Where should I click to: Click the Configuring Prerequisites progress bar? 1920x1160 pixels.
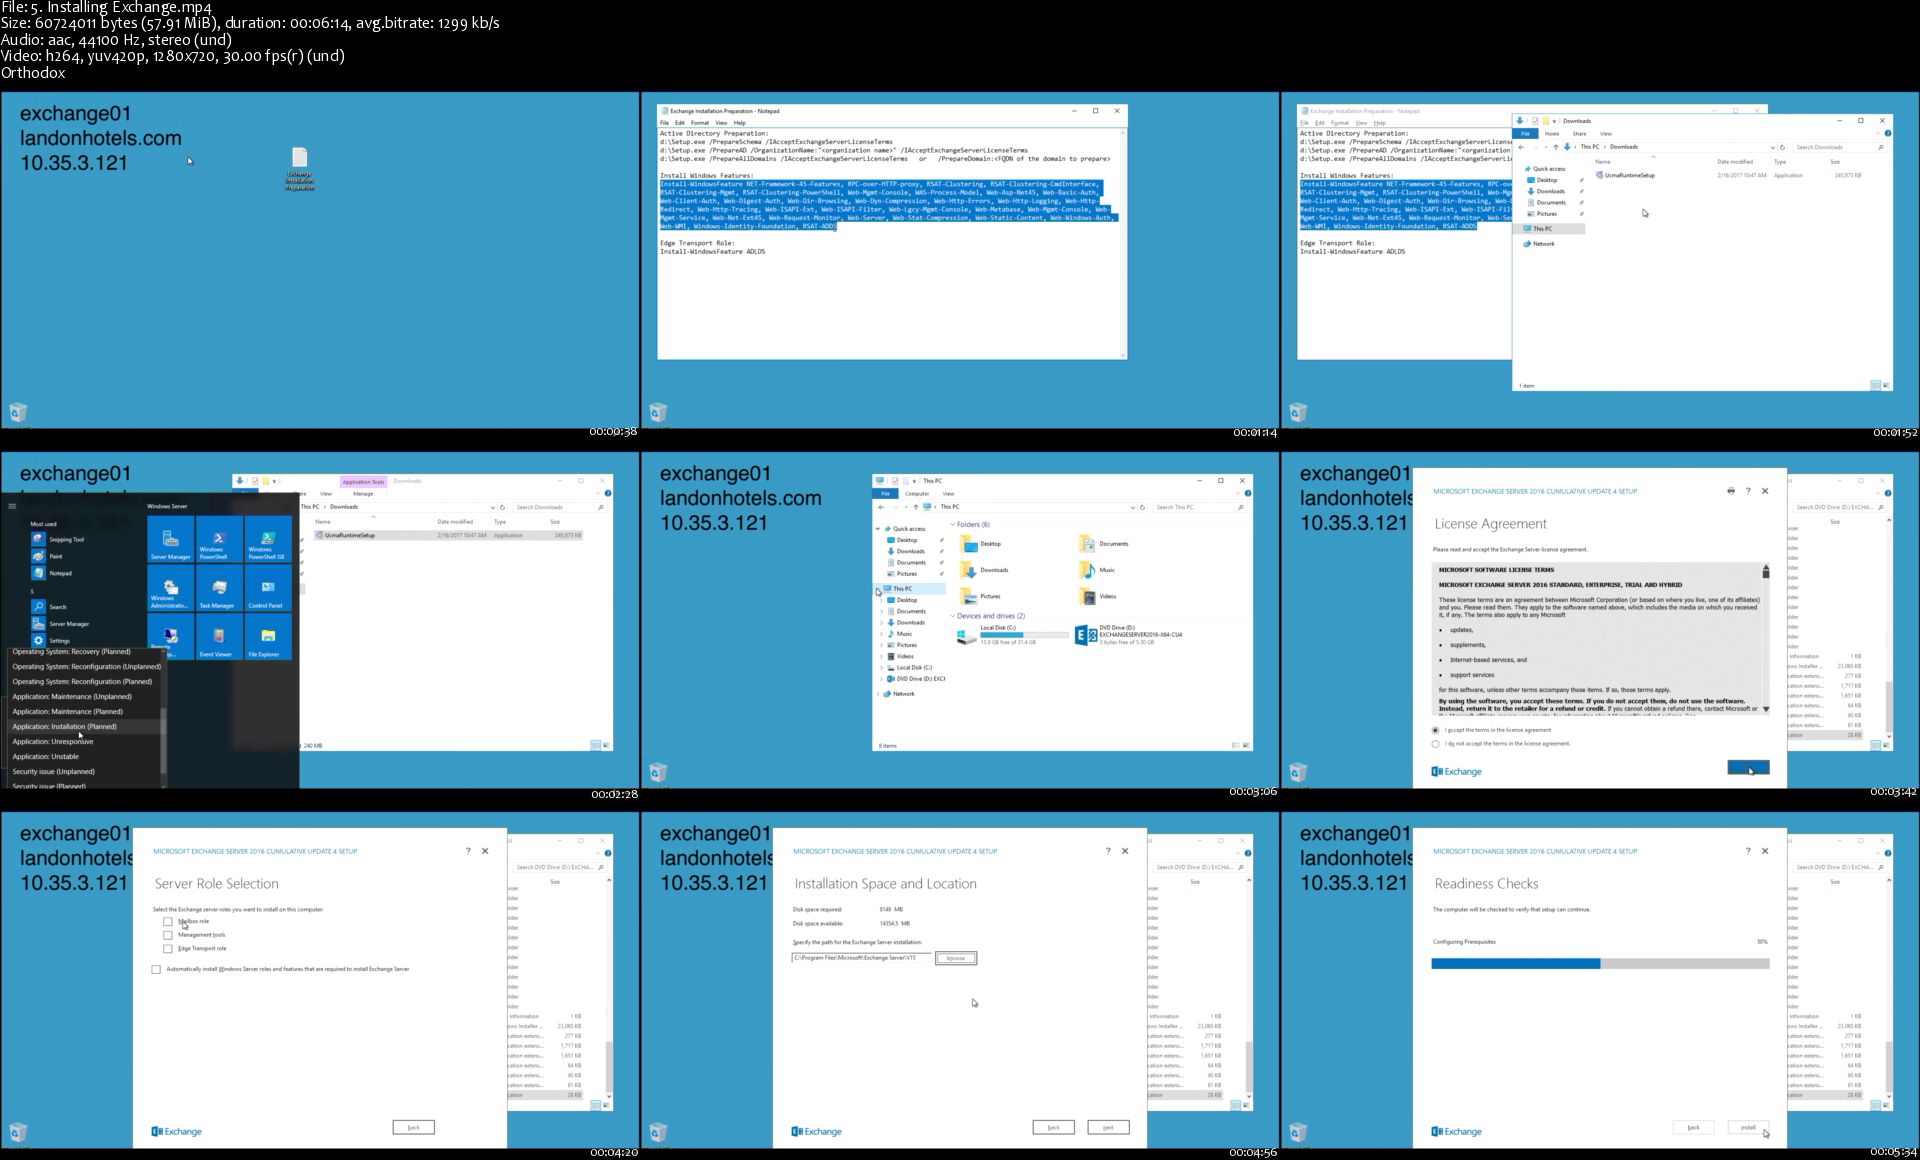coord(1600,964)
